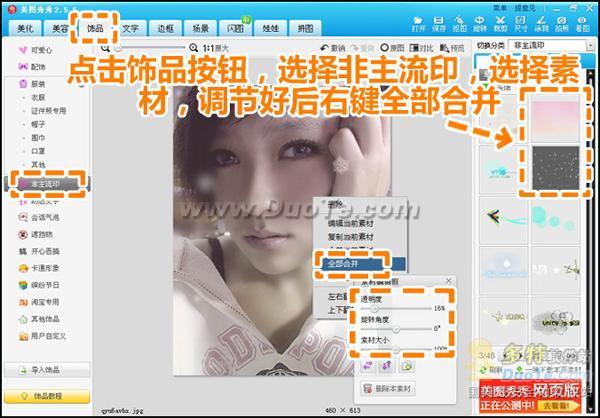Select the 其他 sub-item under 服装
The image size is (600, 418).
pos(38,165)
